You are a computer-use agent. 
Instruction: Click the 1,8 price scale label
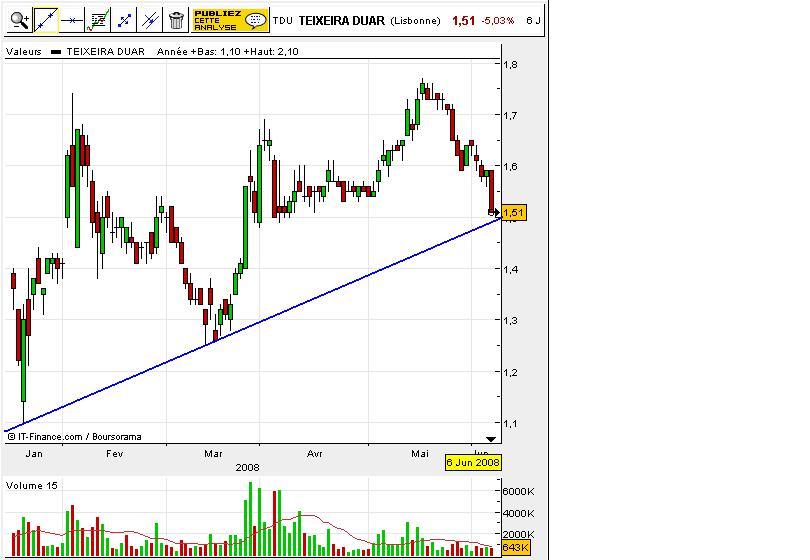(x=510, y=65)
